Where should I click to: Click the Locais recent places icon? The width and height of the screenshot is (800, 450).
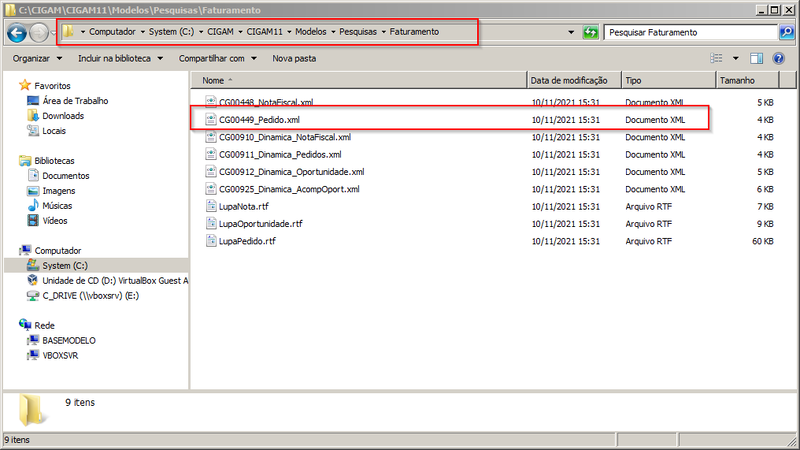(33, 131)
